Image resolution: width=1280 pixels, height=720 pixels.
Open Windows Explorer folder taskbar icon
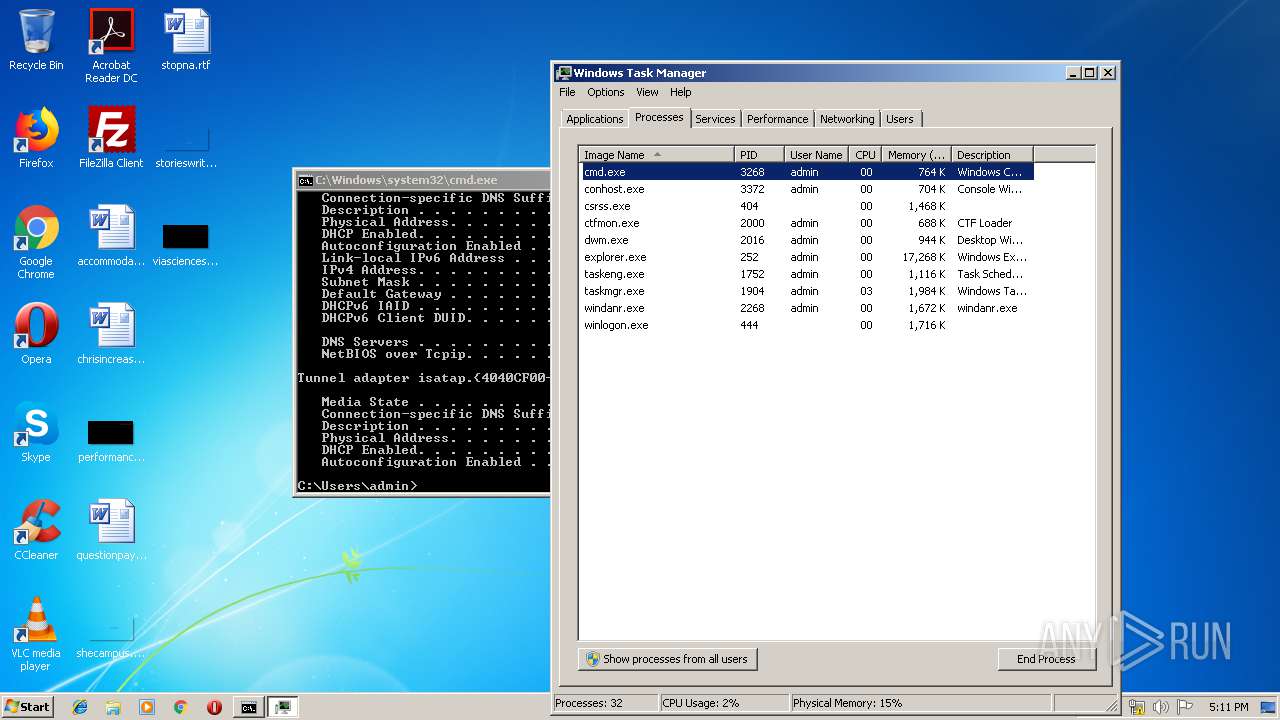pyautogui.click(x=113, y=707)
